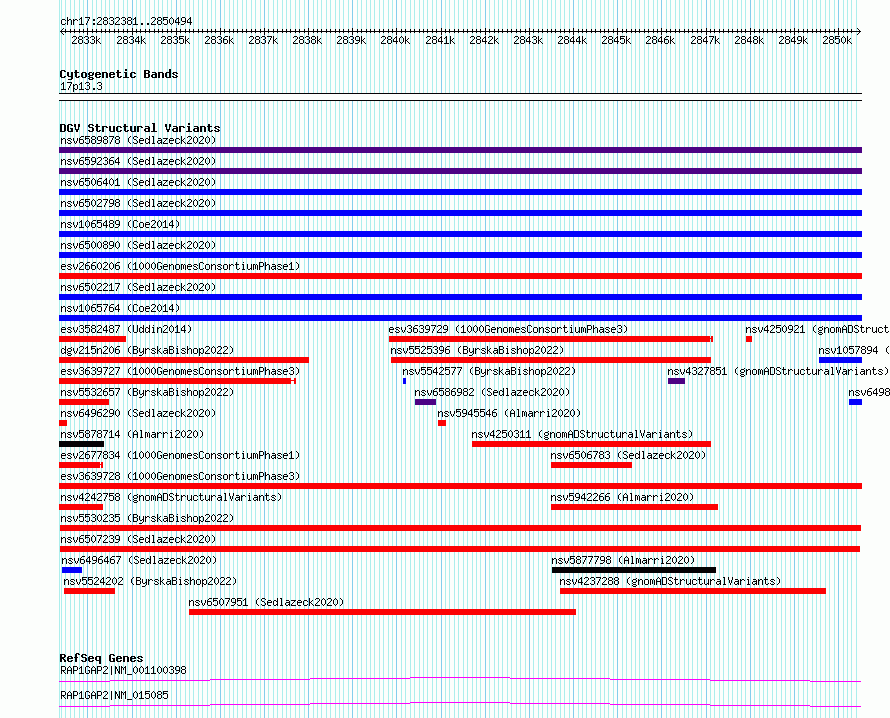
Task: Select the nsv6506783 (Sedlazeck2020) red bar
Action: pos(591,465)
